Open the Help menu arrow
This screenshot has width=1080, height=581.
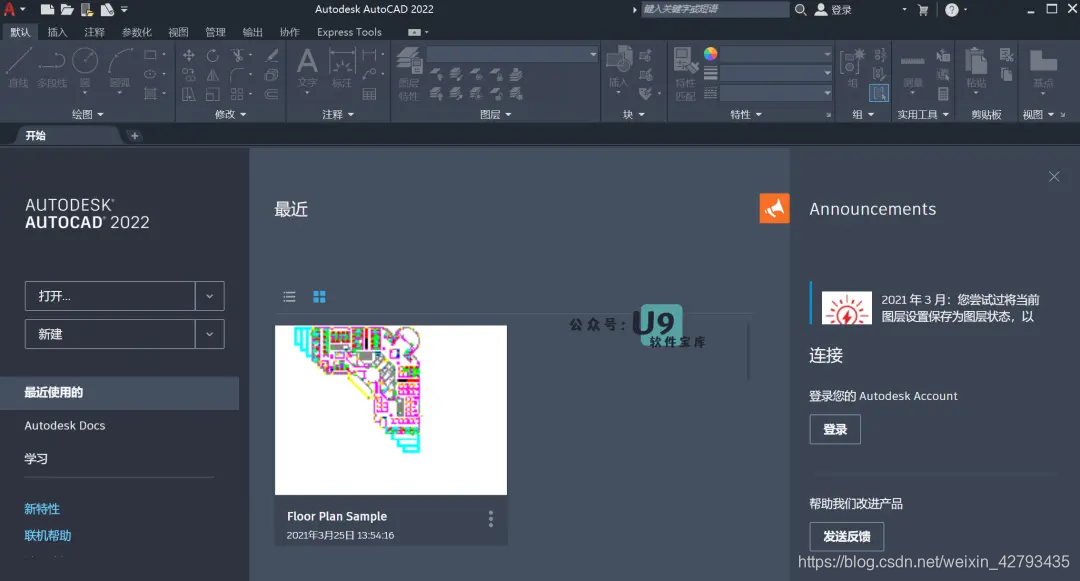(x=966, y=10)
